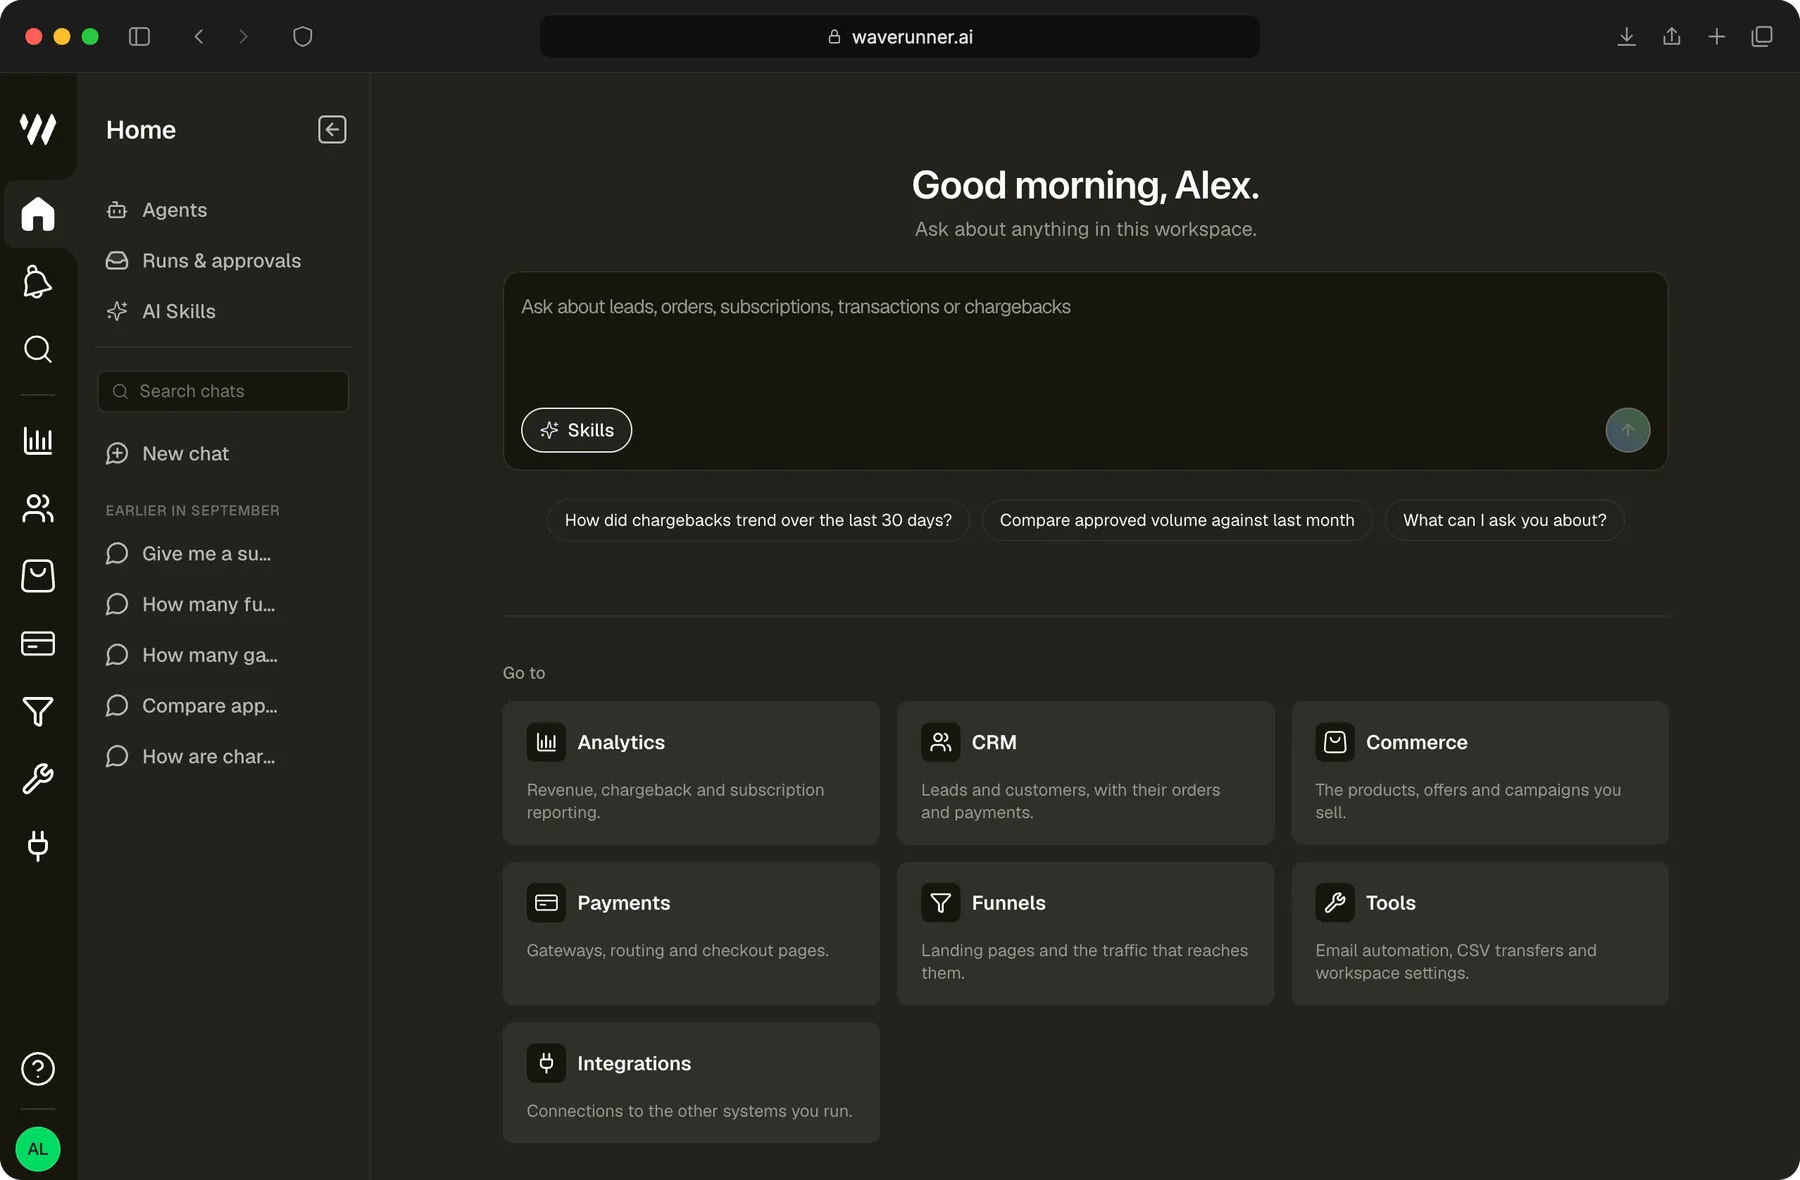Open Commerce shopping bag icon in left rail
The width and height of the screenshot is (1800, 1180).
pos(38,575)
